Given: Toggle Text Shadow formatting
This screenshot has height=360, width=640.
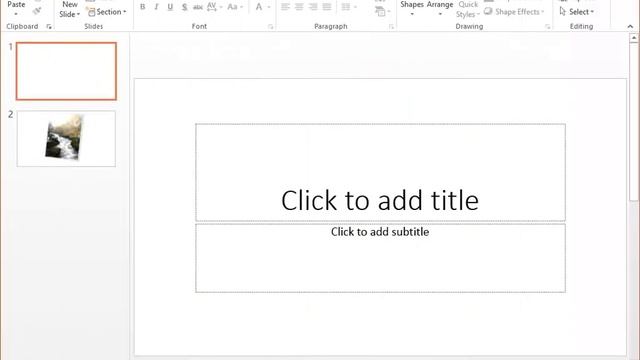Looking at the screenshot, I should point(184,7).
